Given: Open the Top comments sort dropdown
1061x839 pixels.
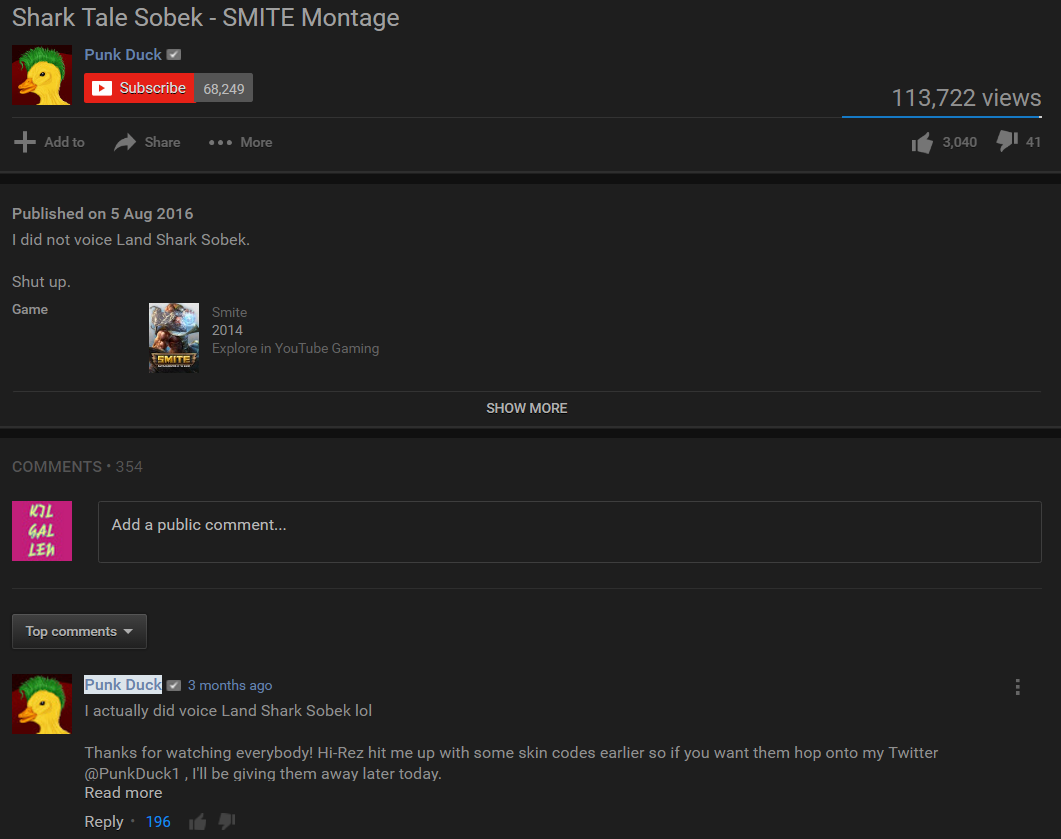Looking at the screenshot, I should (x=79, y=631).
